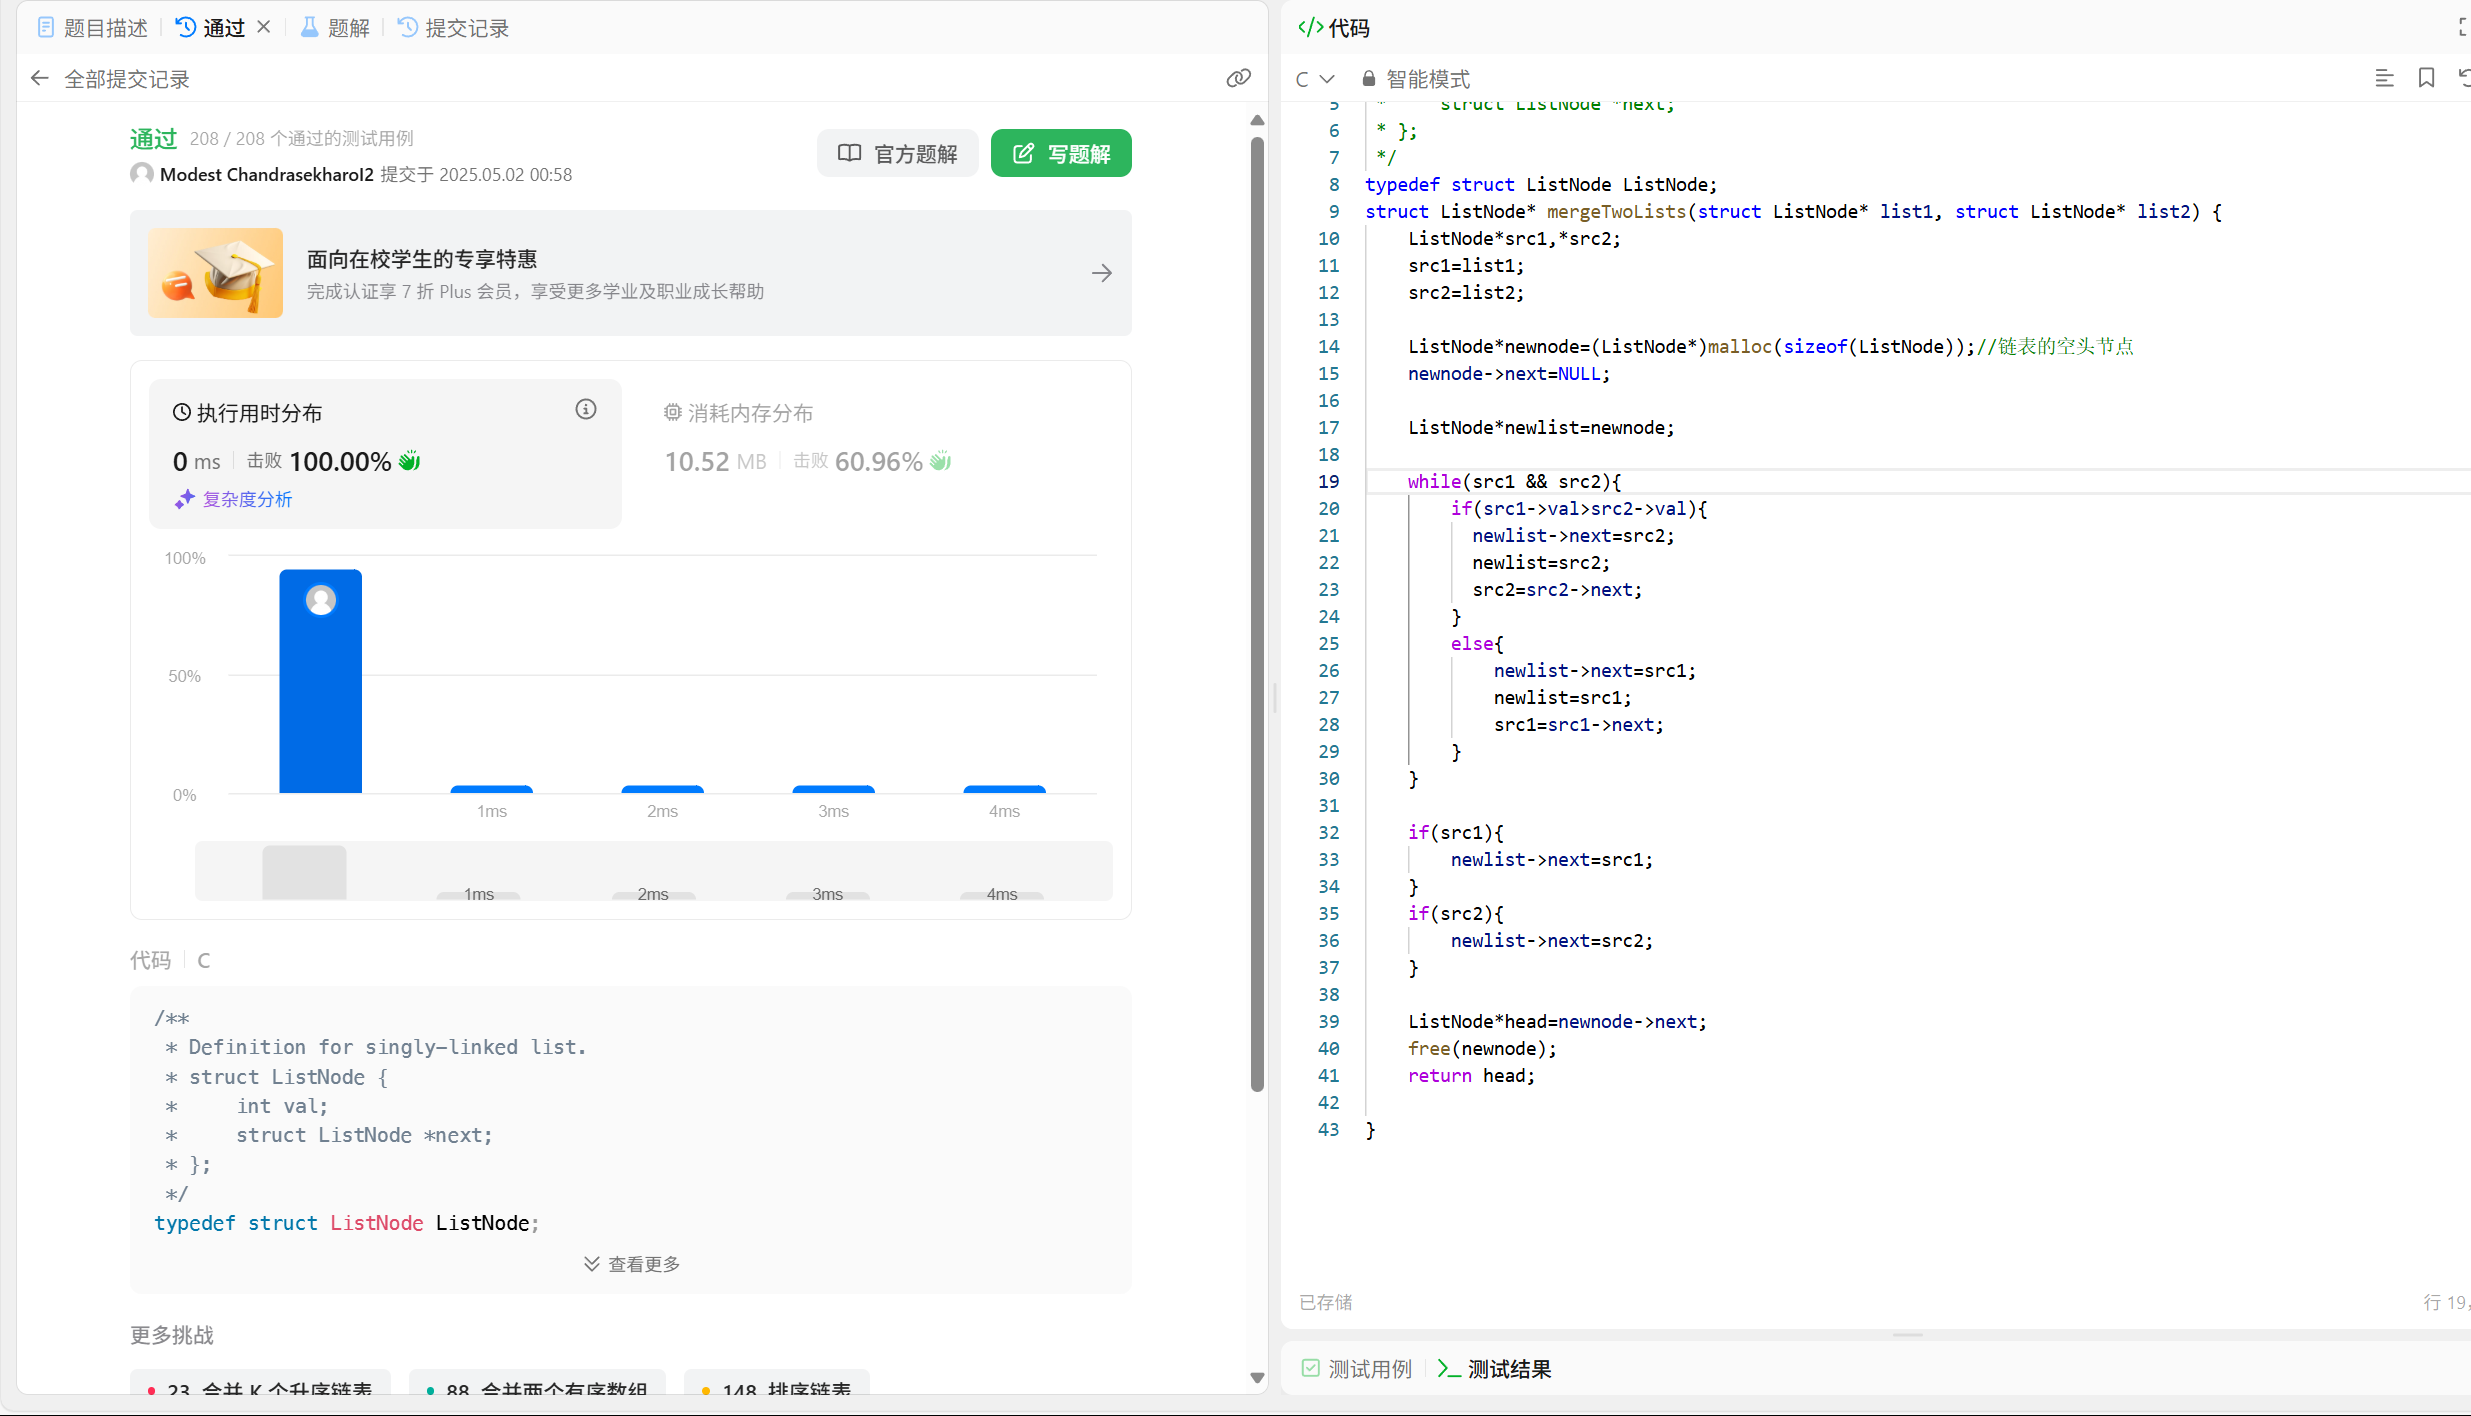Click the green 写题解 button

point(1061,153)
